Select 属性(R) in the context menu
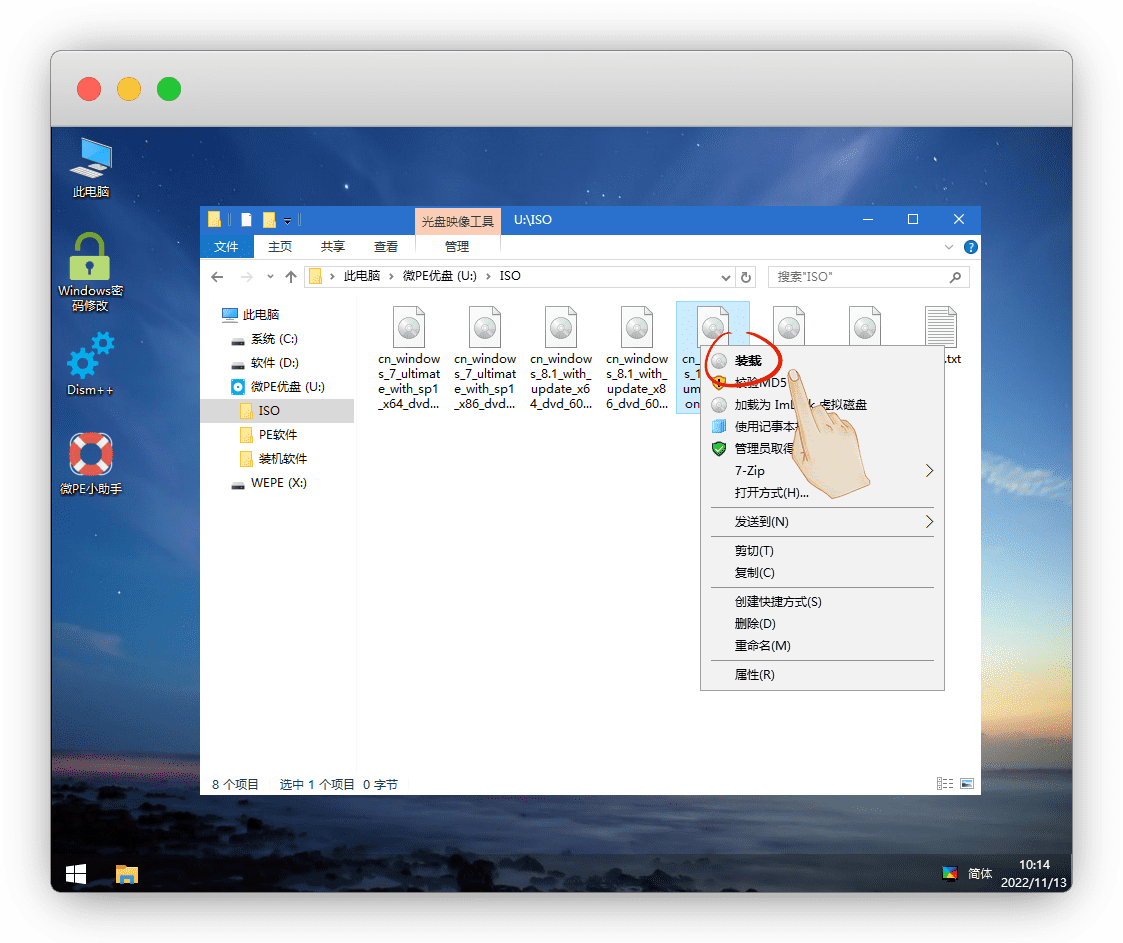The image size is (1123, 943). tap(755, 675)
